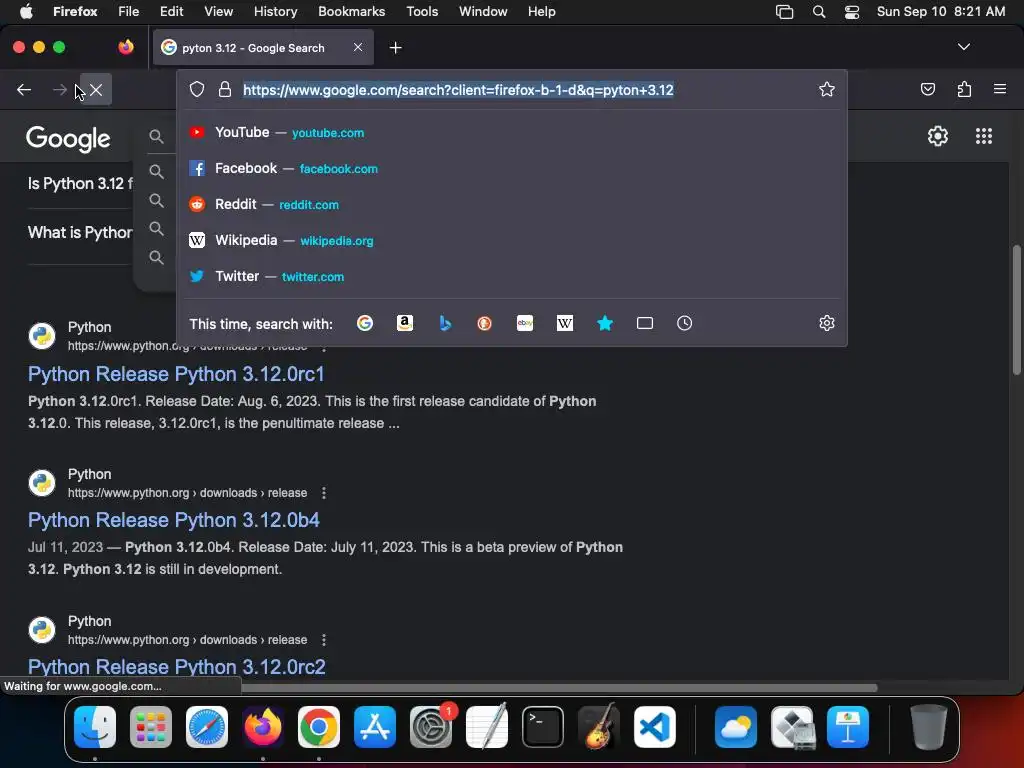The height and width of the screenshot is (768, 1024).
Task: Open tracking protection shield icon
Action: tap(197, 89)
